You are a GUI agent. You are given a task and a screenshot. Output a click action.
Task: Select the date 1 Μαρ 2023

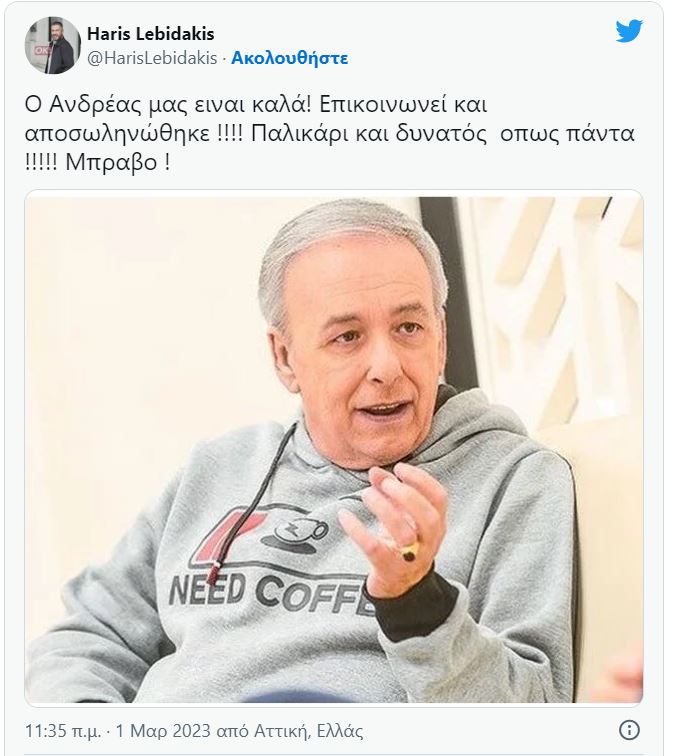pos(163,730)
